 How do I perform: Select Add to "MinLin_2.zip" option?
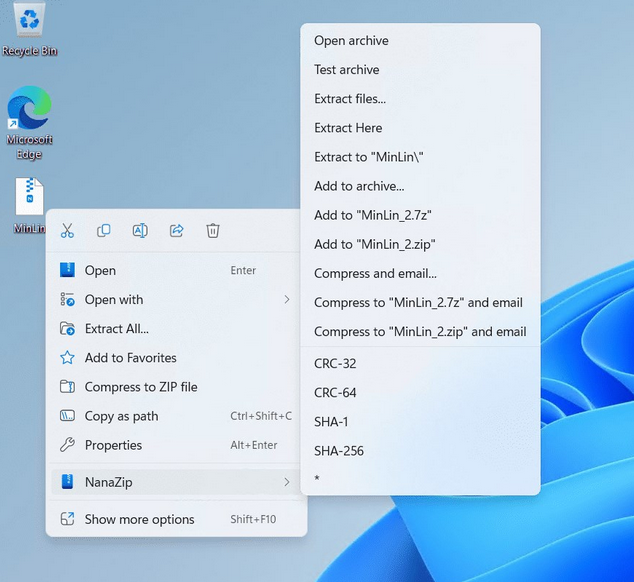click(421, 244)
